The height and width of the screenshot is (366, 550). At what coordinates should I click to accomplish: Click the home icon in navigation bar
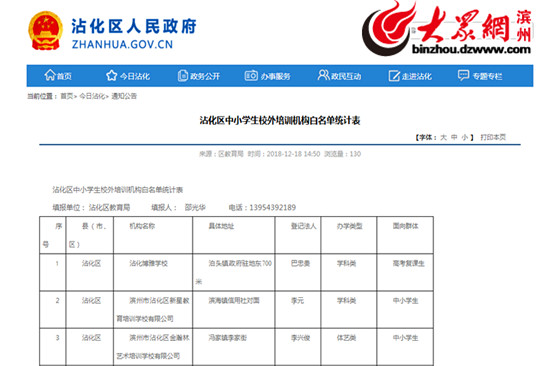click(50, 75)
